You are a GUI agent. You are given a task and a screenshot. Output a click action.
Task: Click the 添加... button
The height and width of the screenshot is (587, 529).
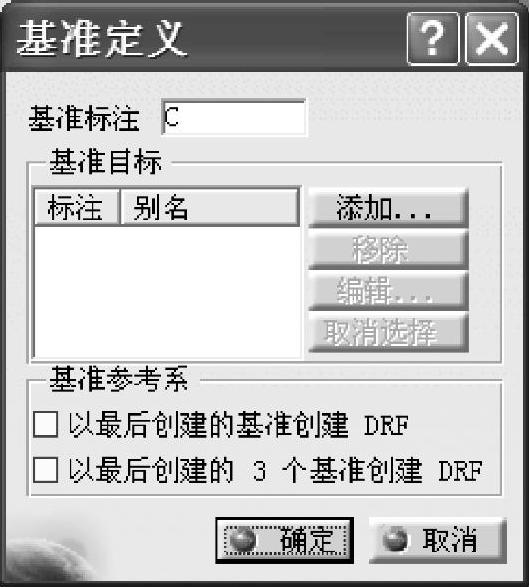(389, 208)
